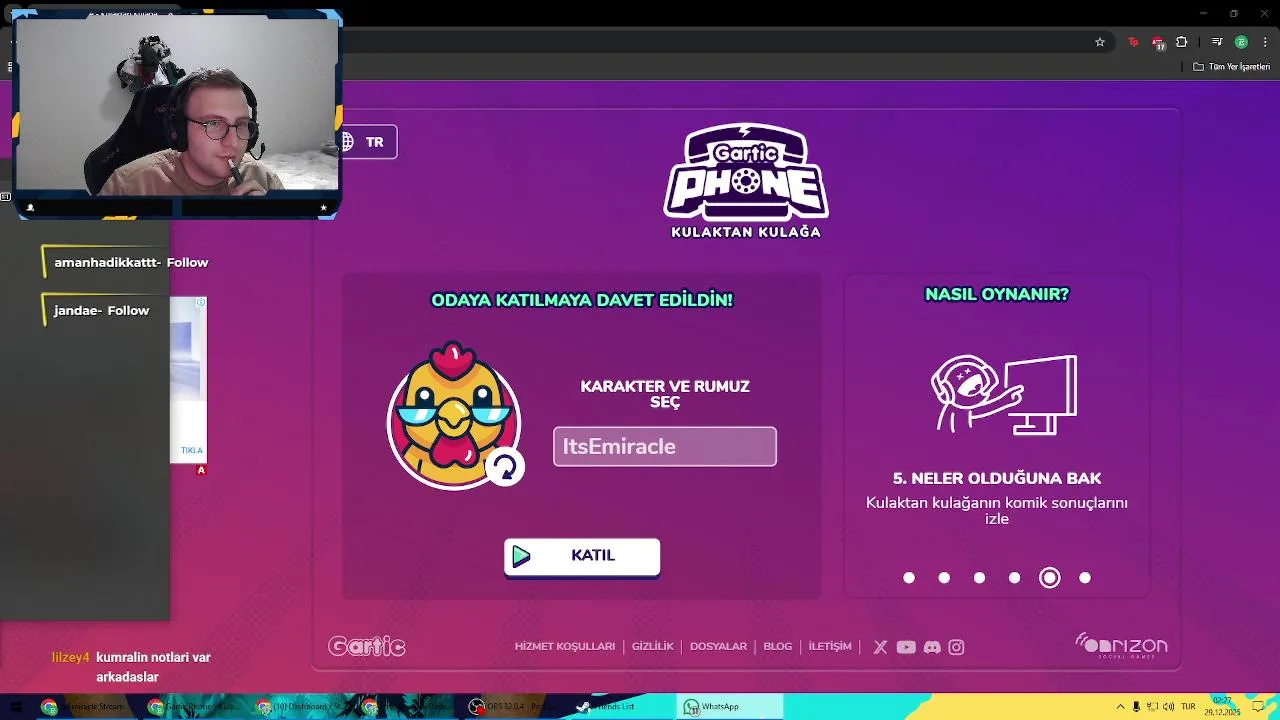Open the YouTube social icon
The image size is (1280, 720).
pyautogui.click(x=906, y=647)
